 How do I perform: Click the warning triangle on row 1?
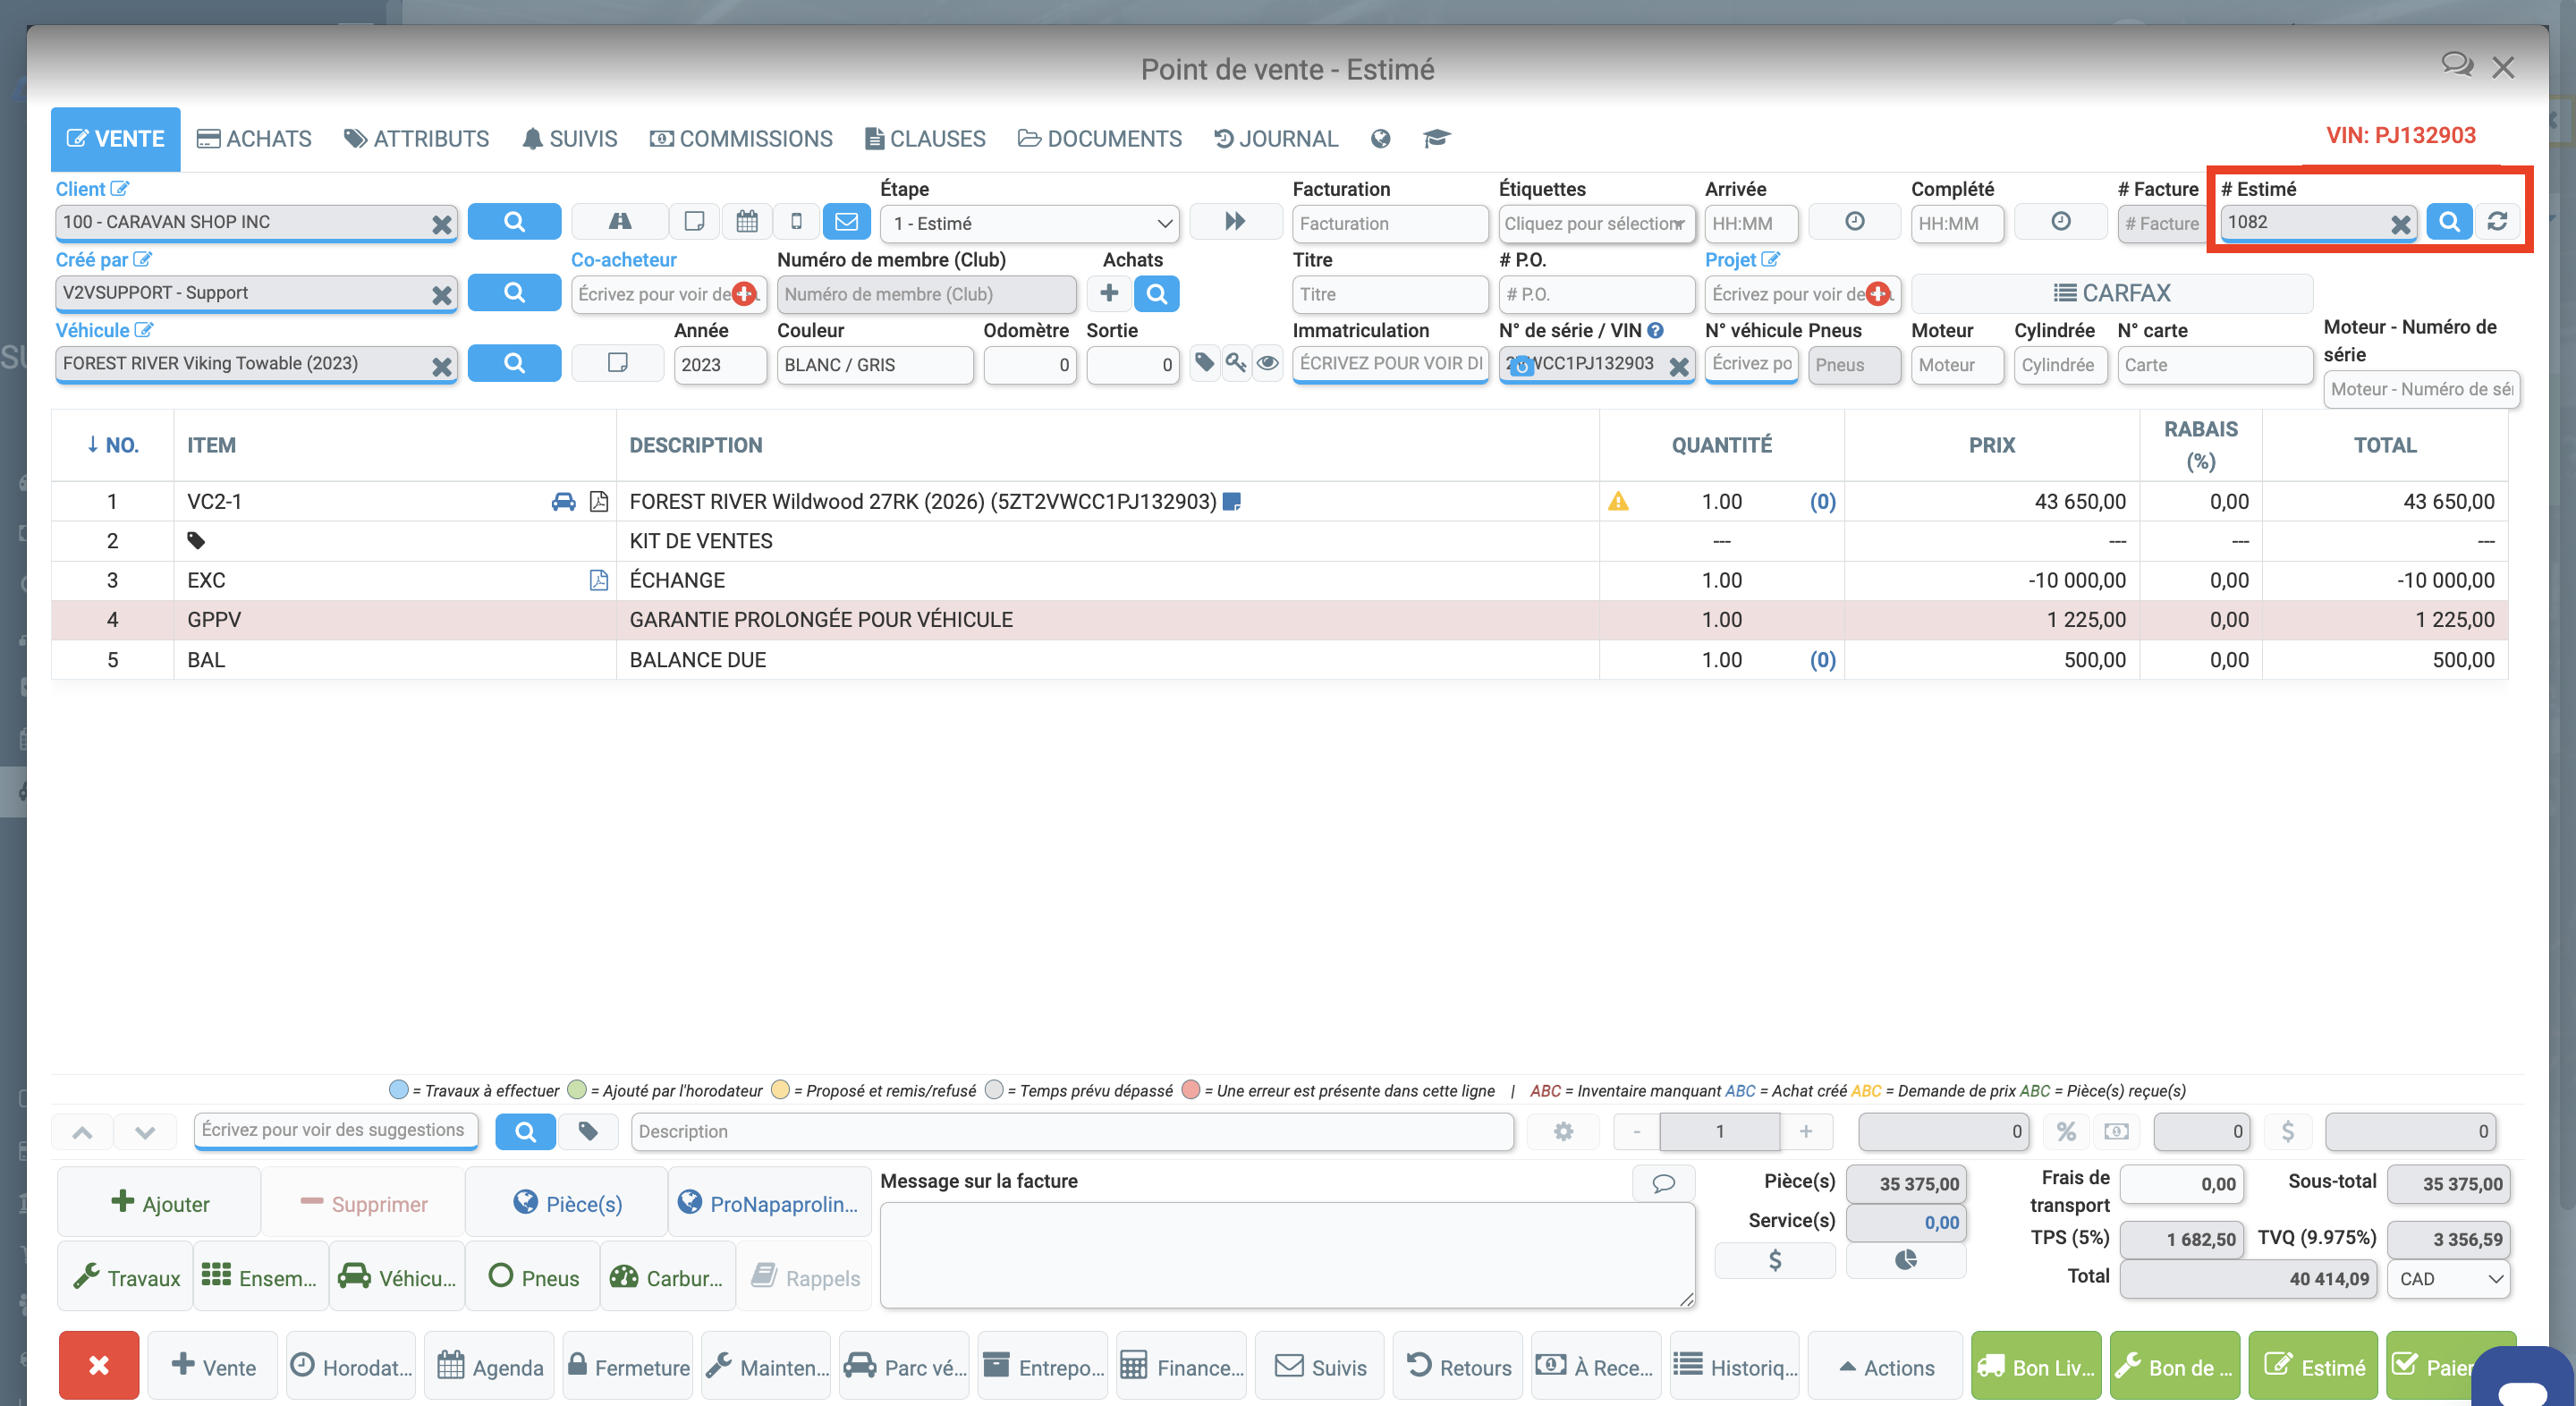tap(1618, 502)
